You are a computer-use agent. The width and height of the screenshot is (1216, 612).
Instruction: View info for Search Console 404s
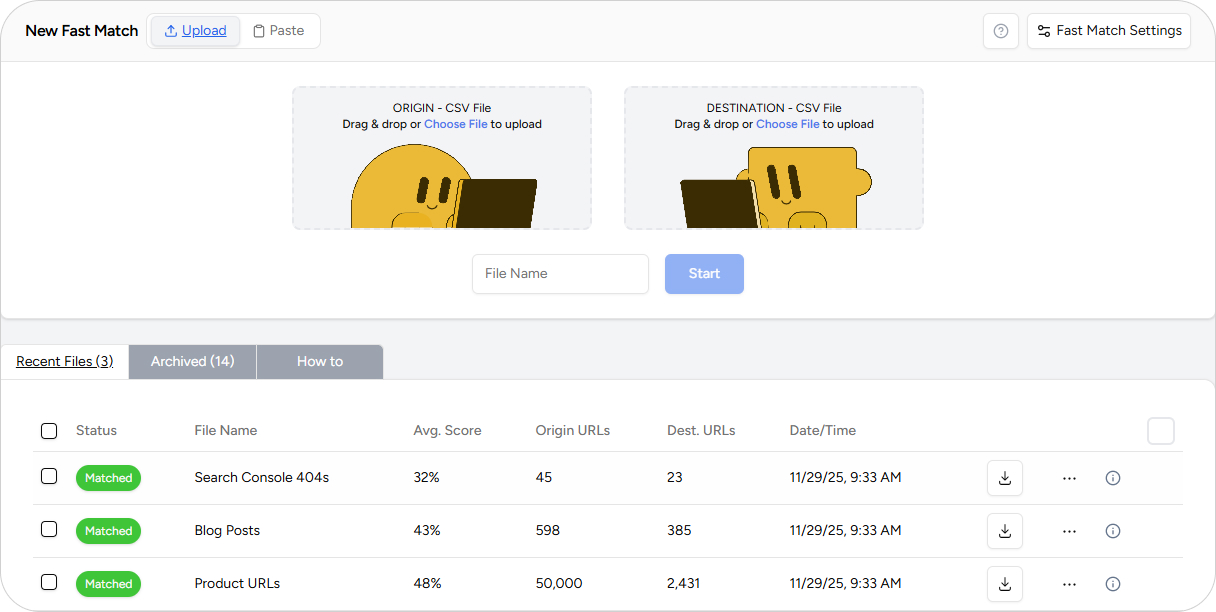point(1112,478)
